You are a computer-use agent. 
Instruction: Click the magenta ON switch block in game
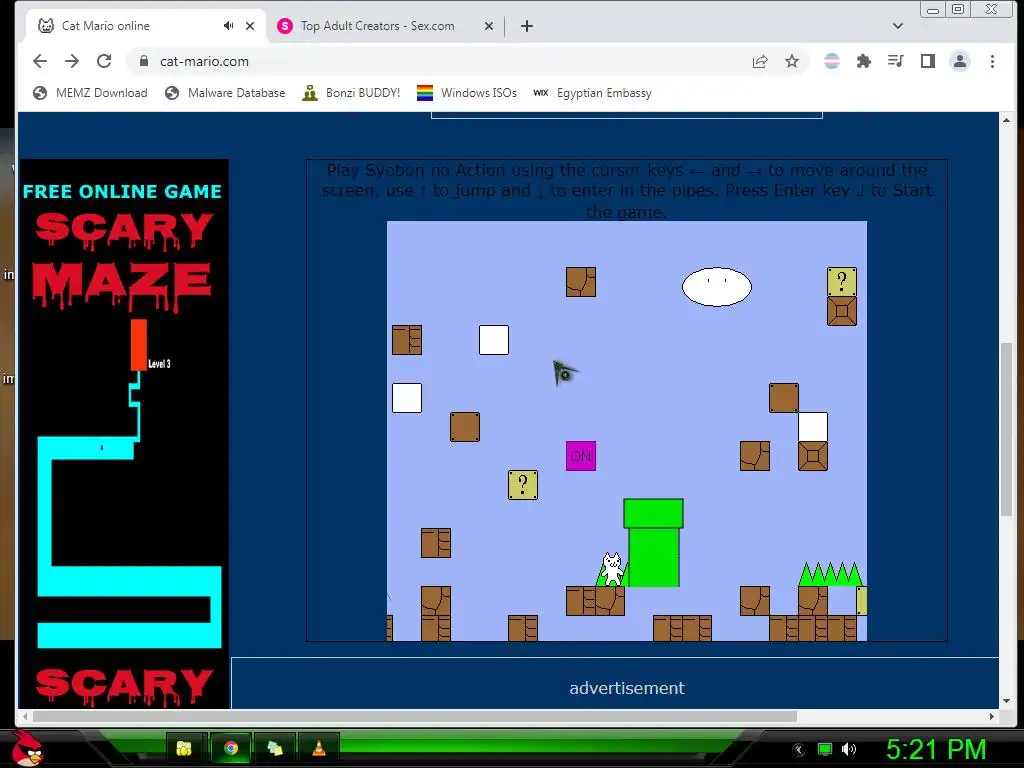click(581, 456)
